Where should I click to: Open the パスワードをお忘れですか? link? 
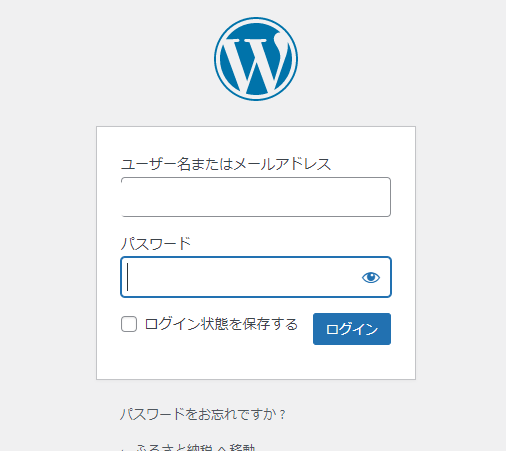coord(203,414)
